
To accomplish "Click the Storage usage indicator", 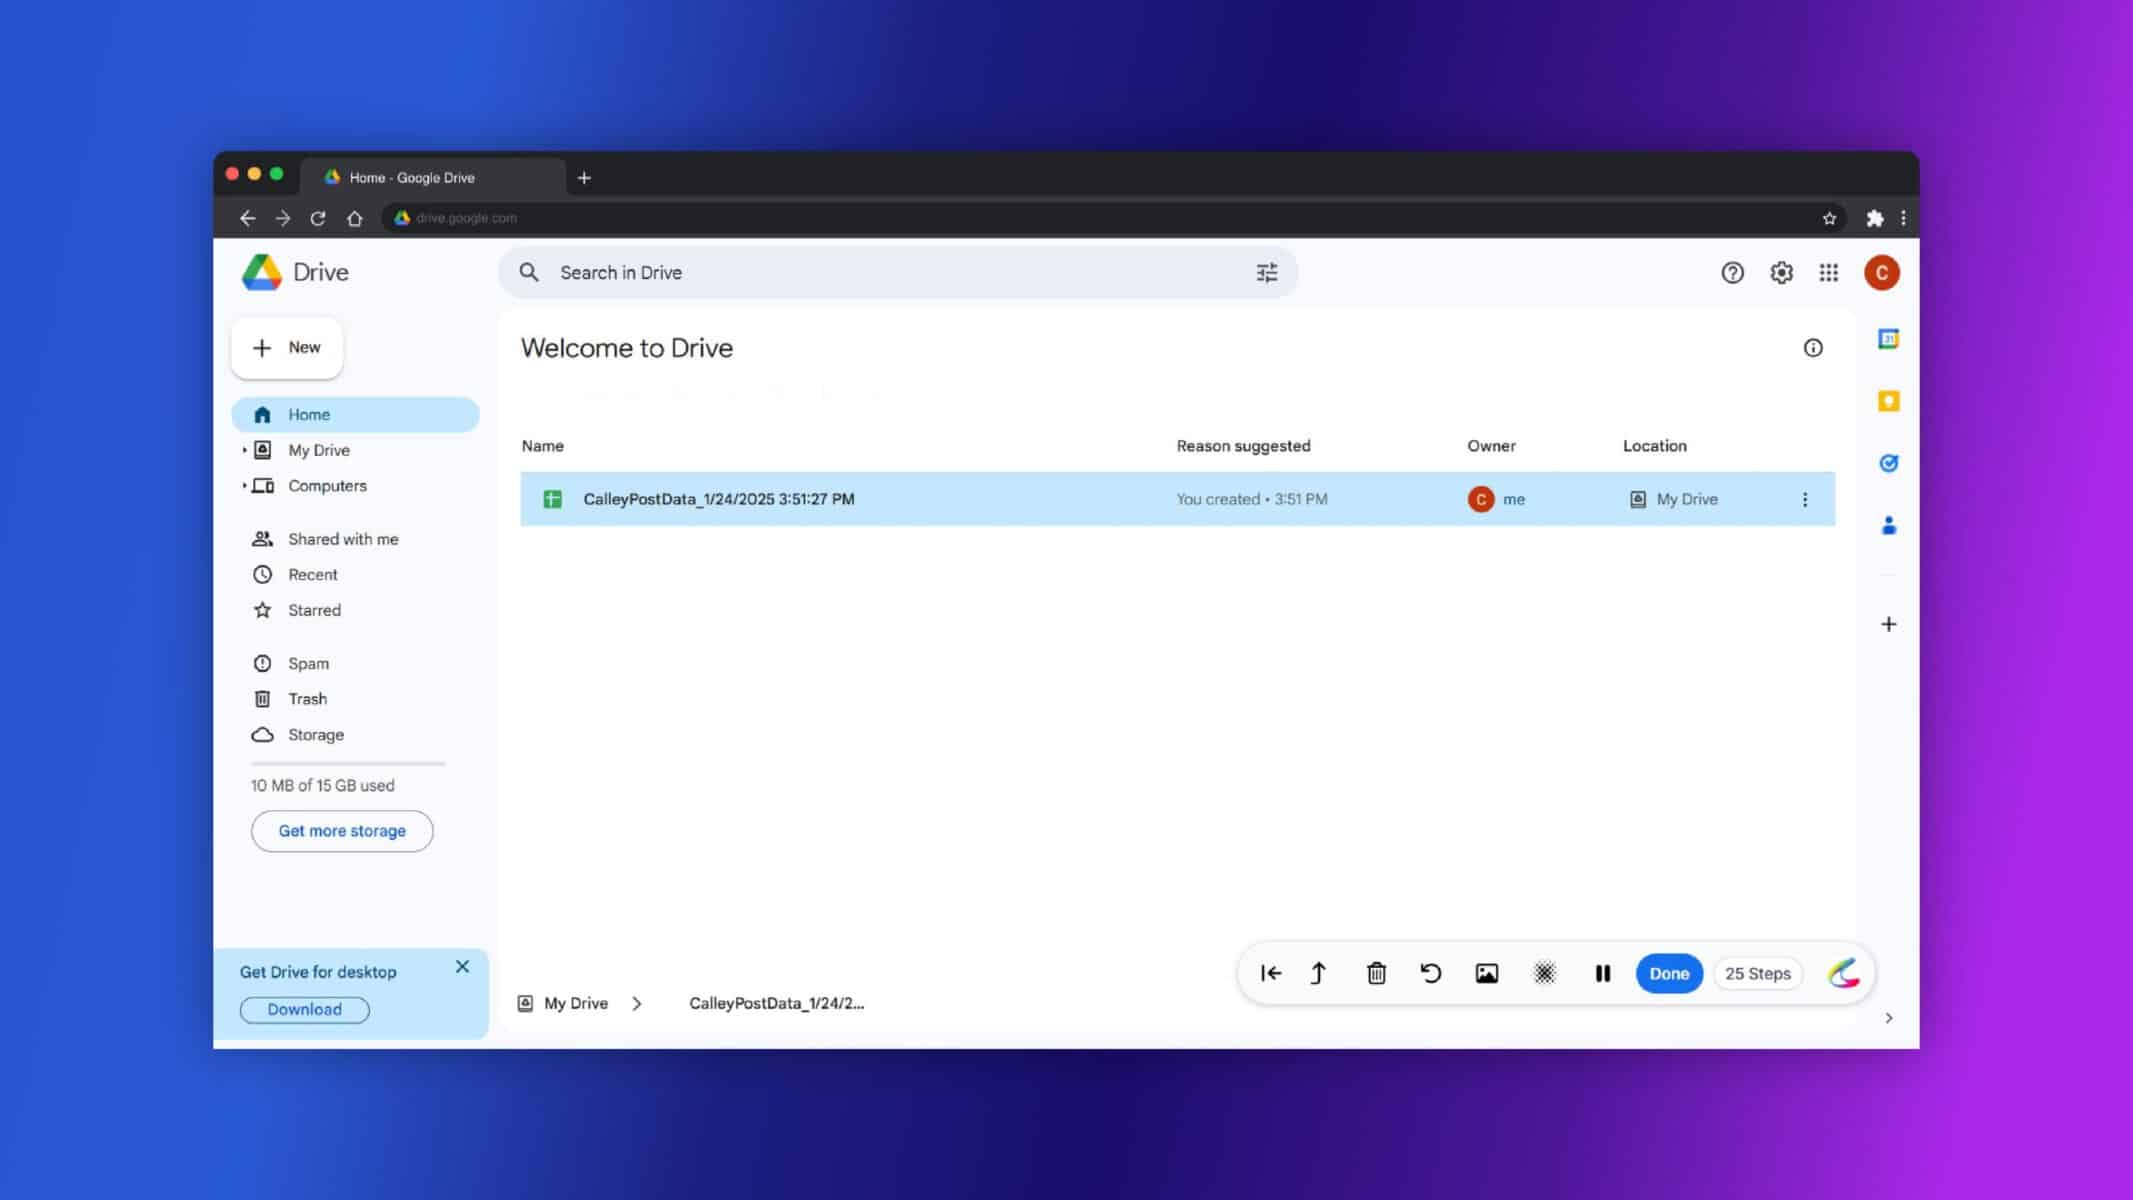I will coord(321,785).
